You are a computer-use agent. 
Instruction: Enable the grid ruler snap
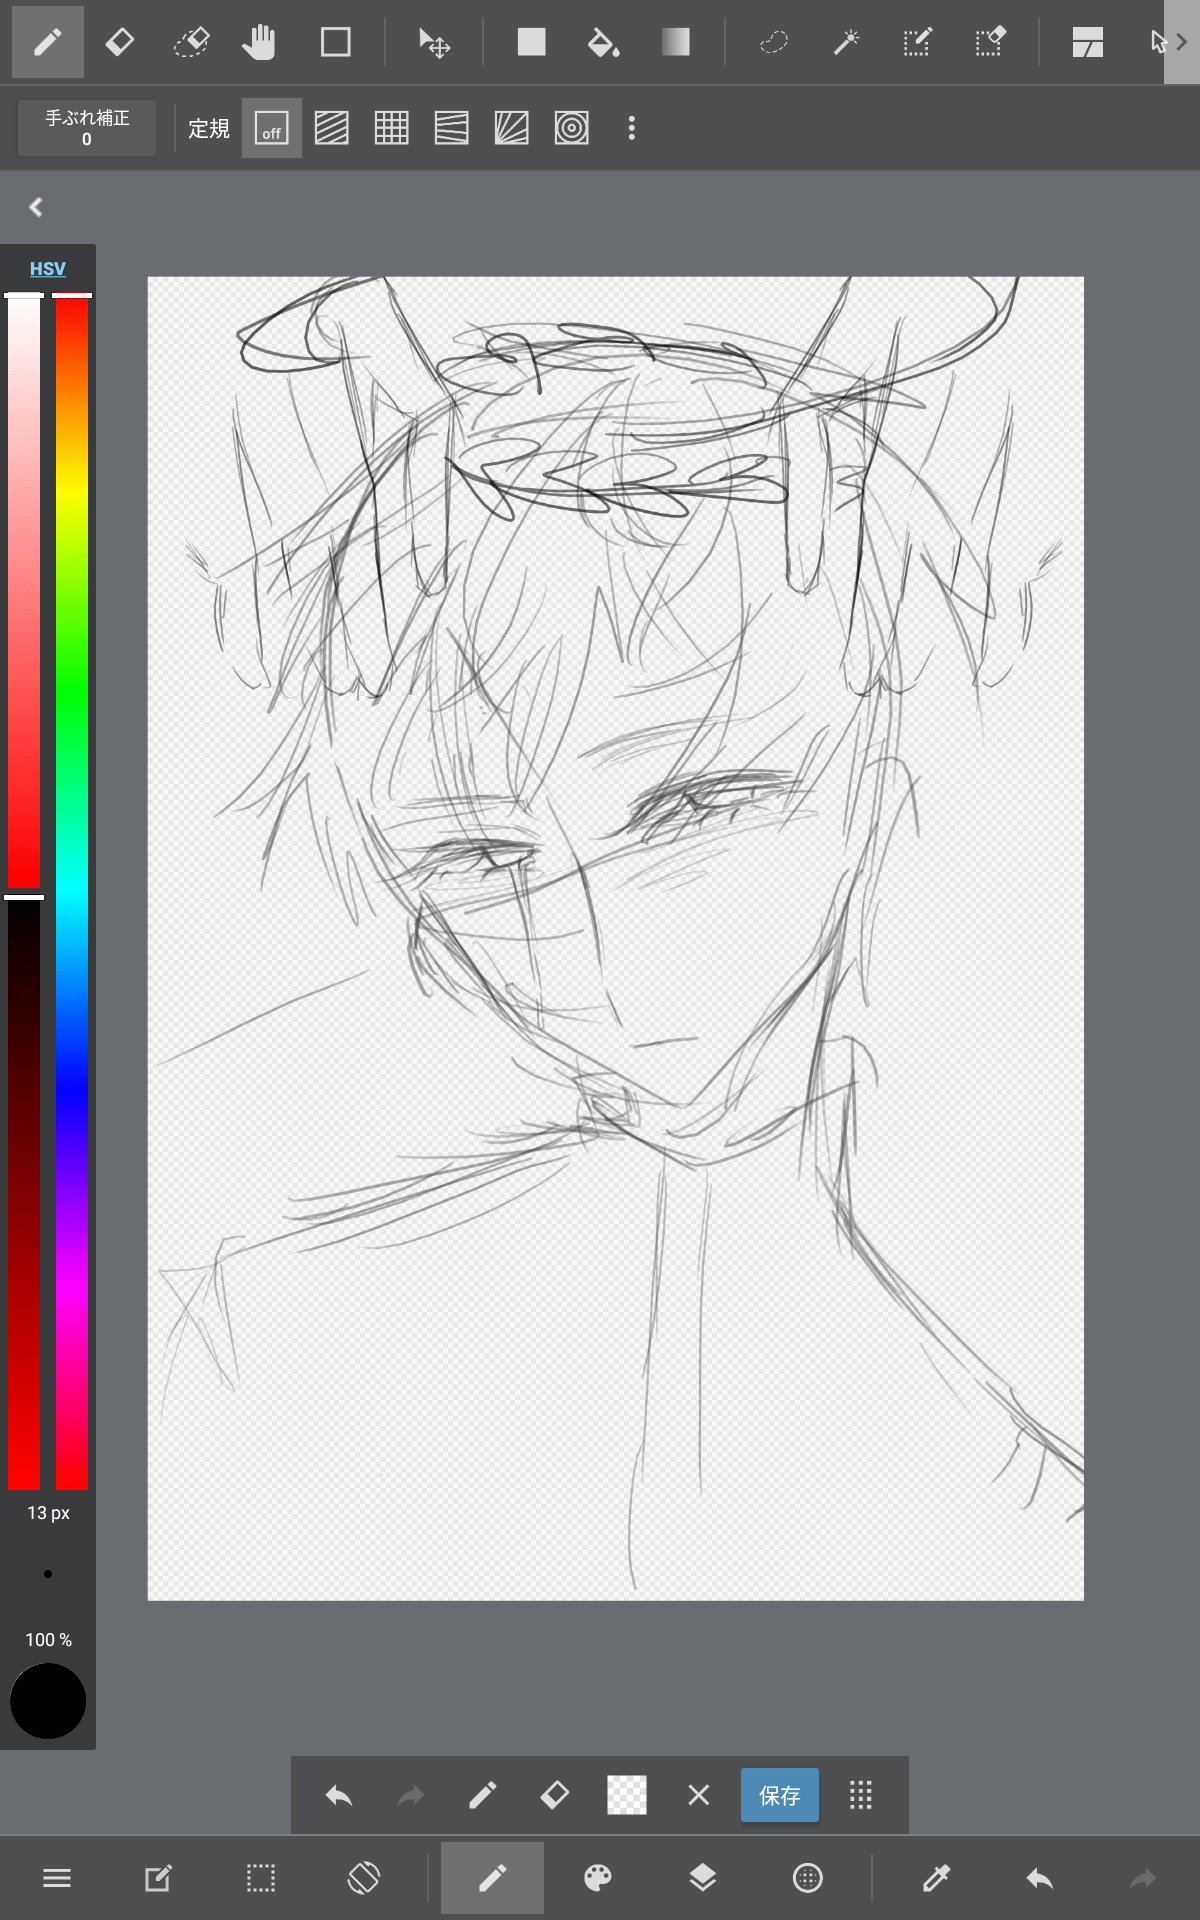(391, 128)
